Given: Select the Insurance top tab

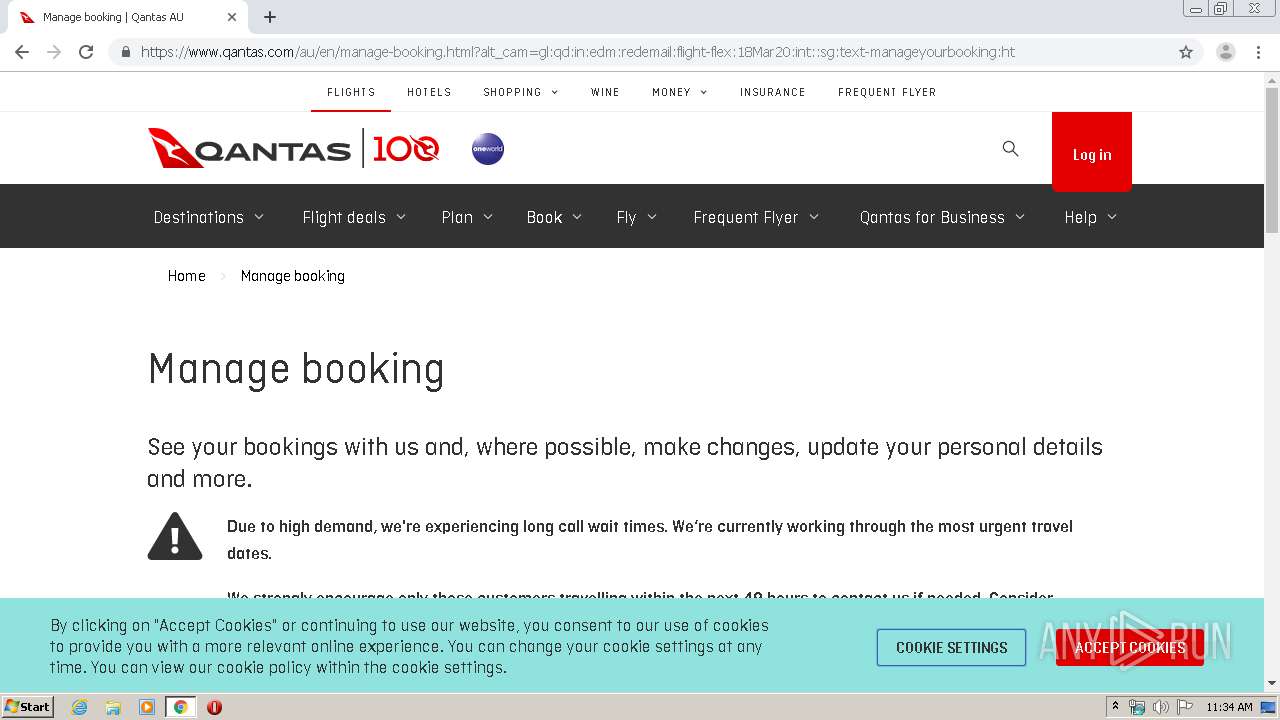Looking at the screenshot, I should coord(772,92).
